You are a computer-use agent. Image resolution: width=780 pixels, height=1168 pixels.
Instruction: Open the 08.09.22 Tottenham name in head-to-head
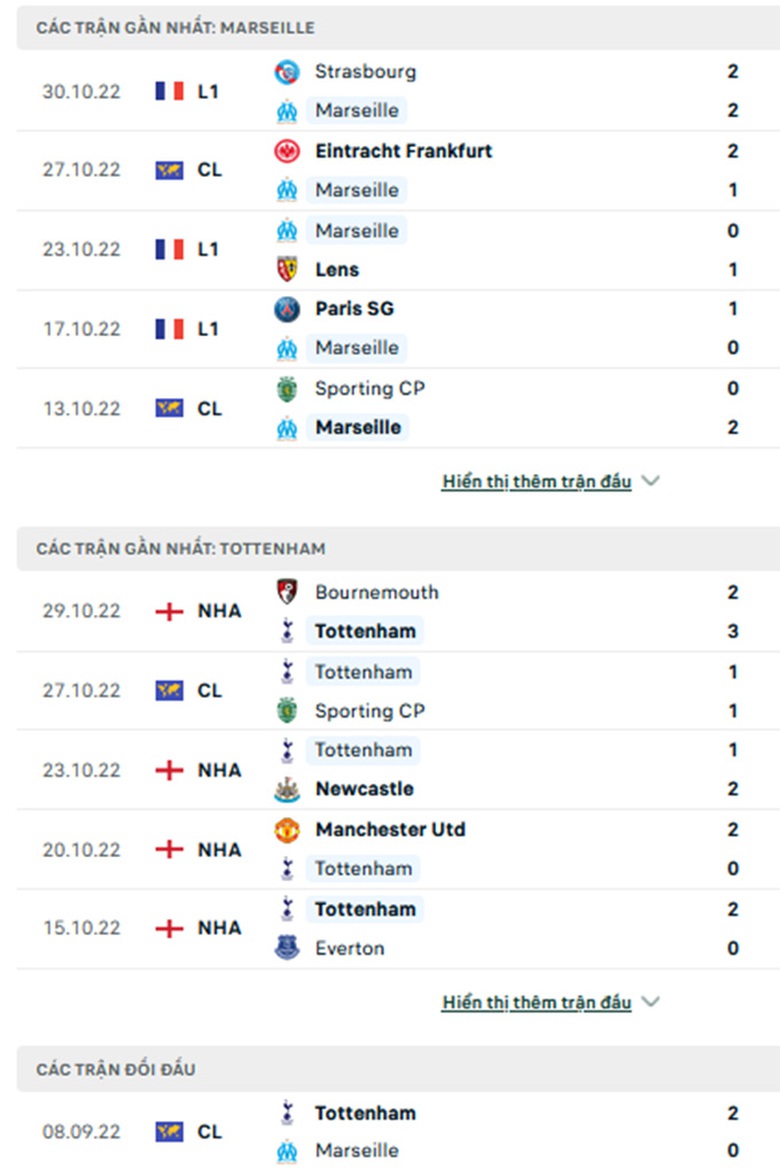coord(365,1113)
